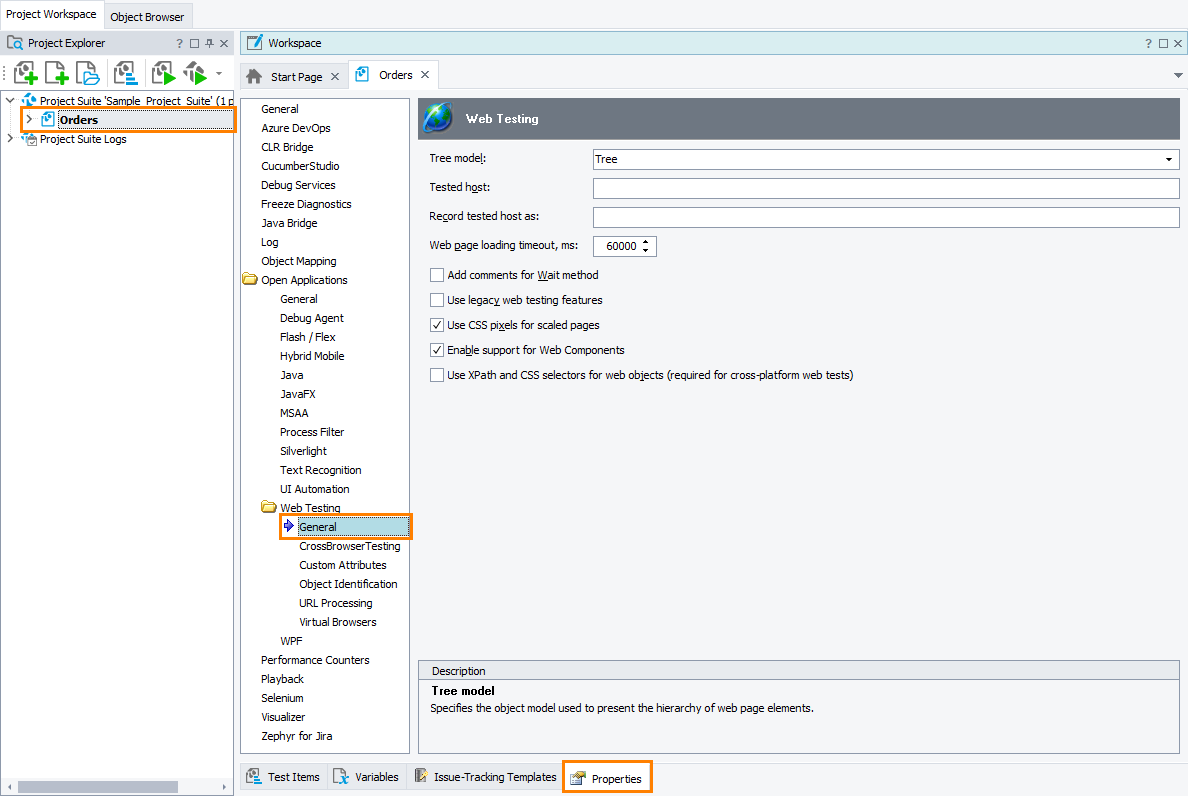Open the Object Mapping page
The image size is (1188, 796).
pos(299,261)
